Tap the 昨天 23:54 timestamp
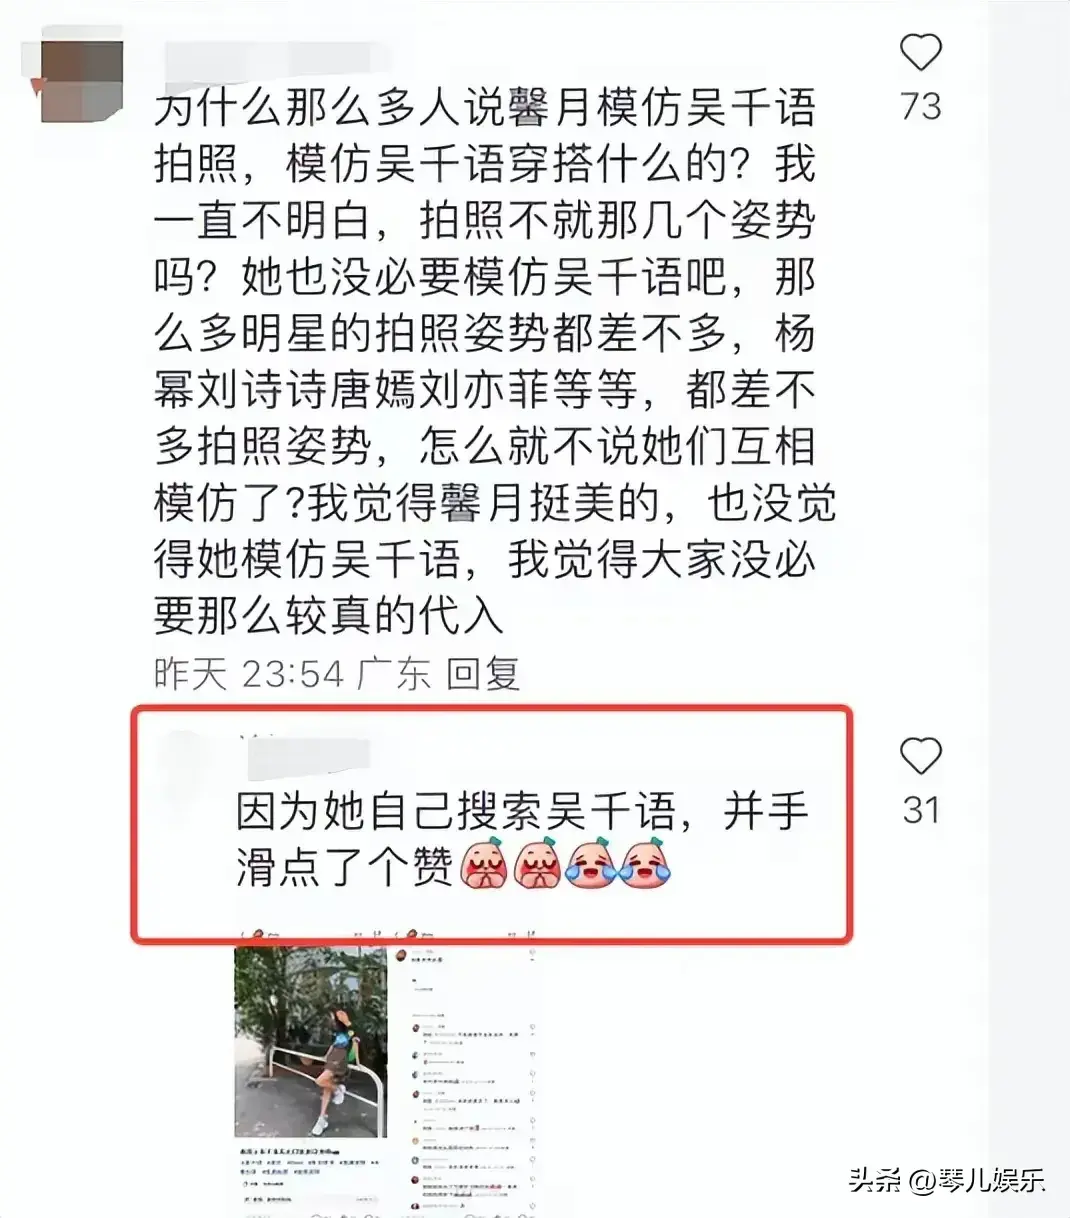The width and height of the screenshot is (1070, 1218). click(x=249, y=673)
